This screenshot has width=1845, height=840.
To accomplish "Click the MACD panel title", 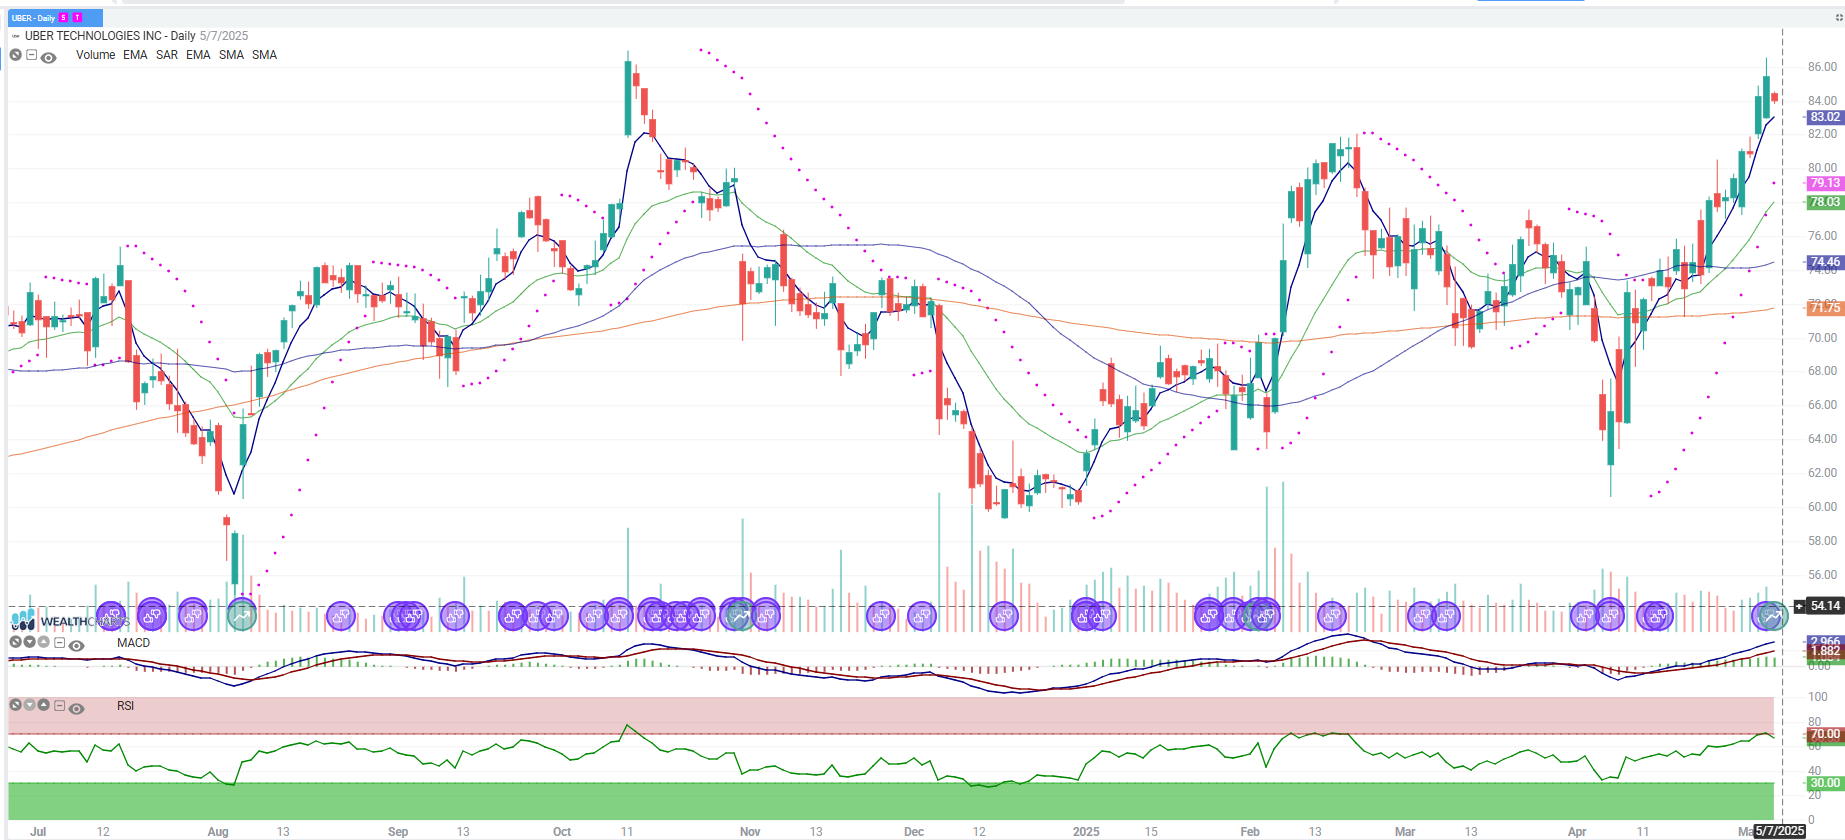I will click(x=133, y=643).
